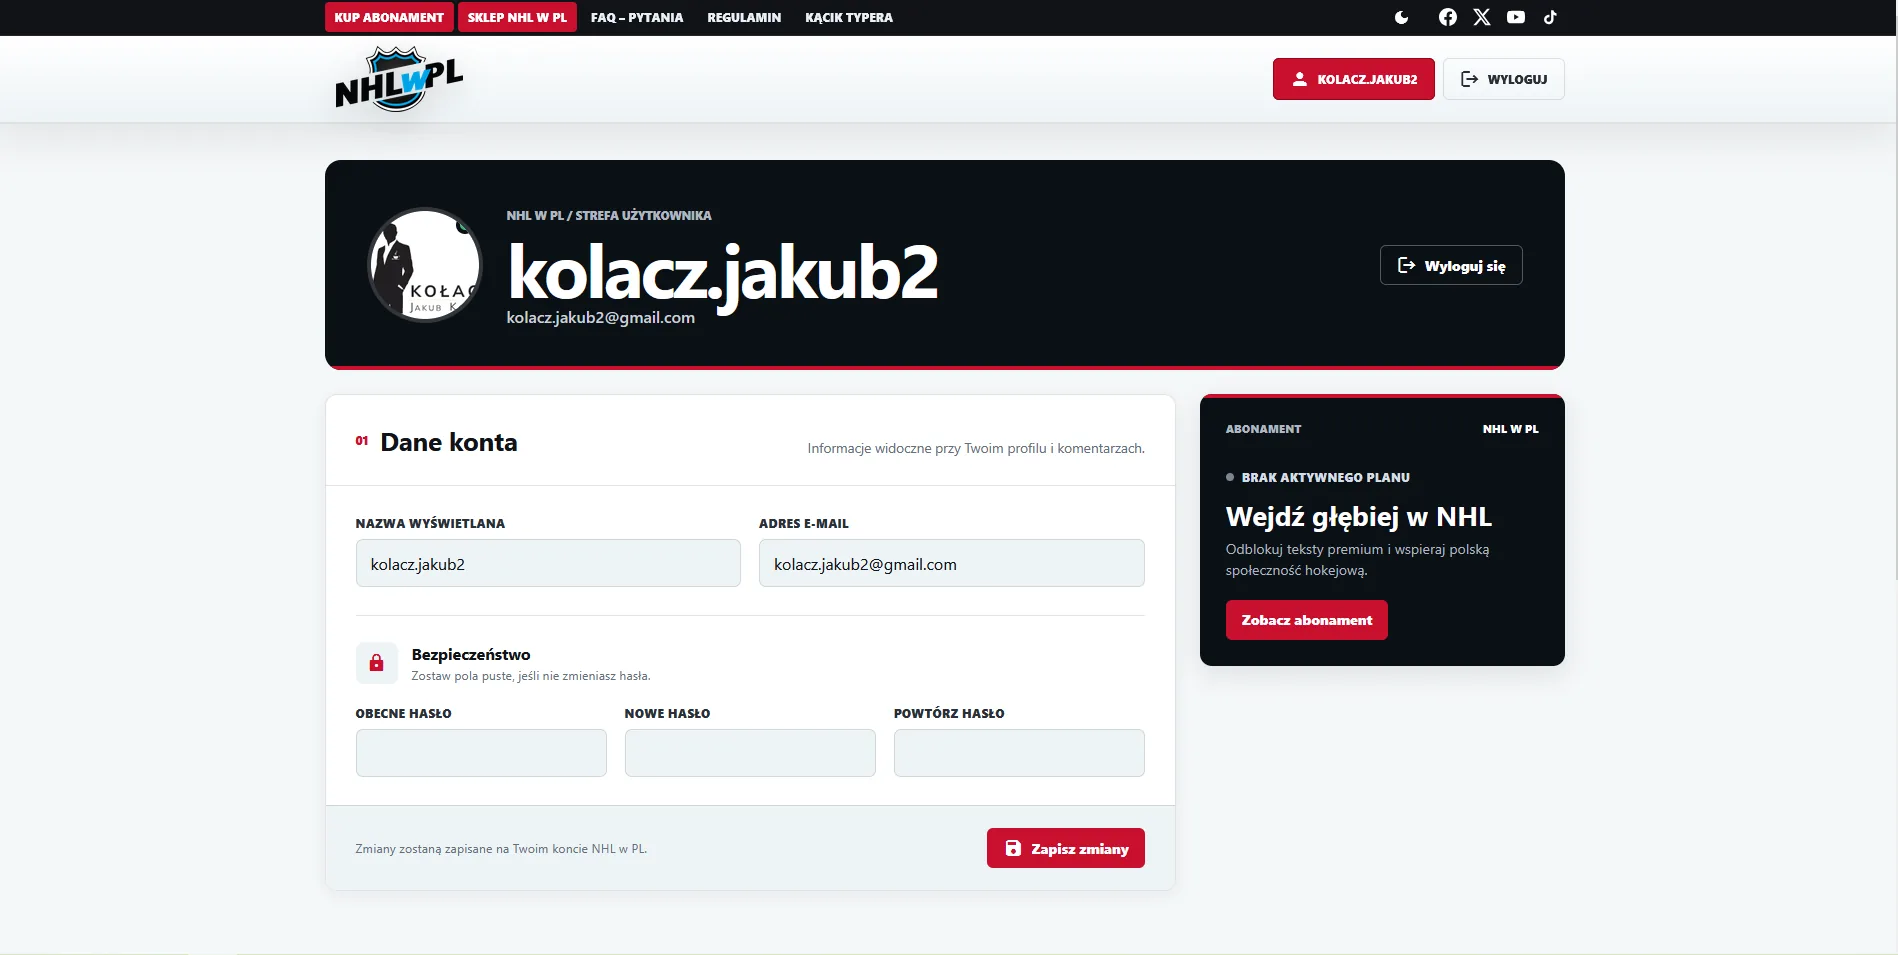Screen dimensions: 1898x955
Task: Click the kolacz.jakub2@gmail.com text in banner
Action: pyautogui.click(x=601, y=317)
